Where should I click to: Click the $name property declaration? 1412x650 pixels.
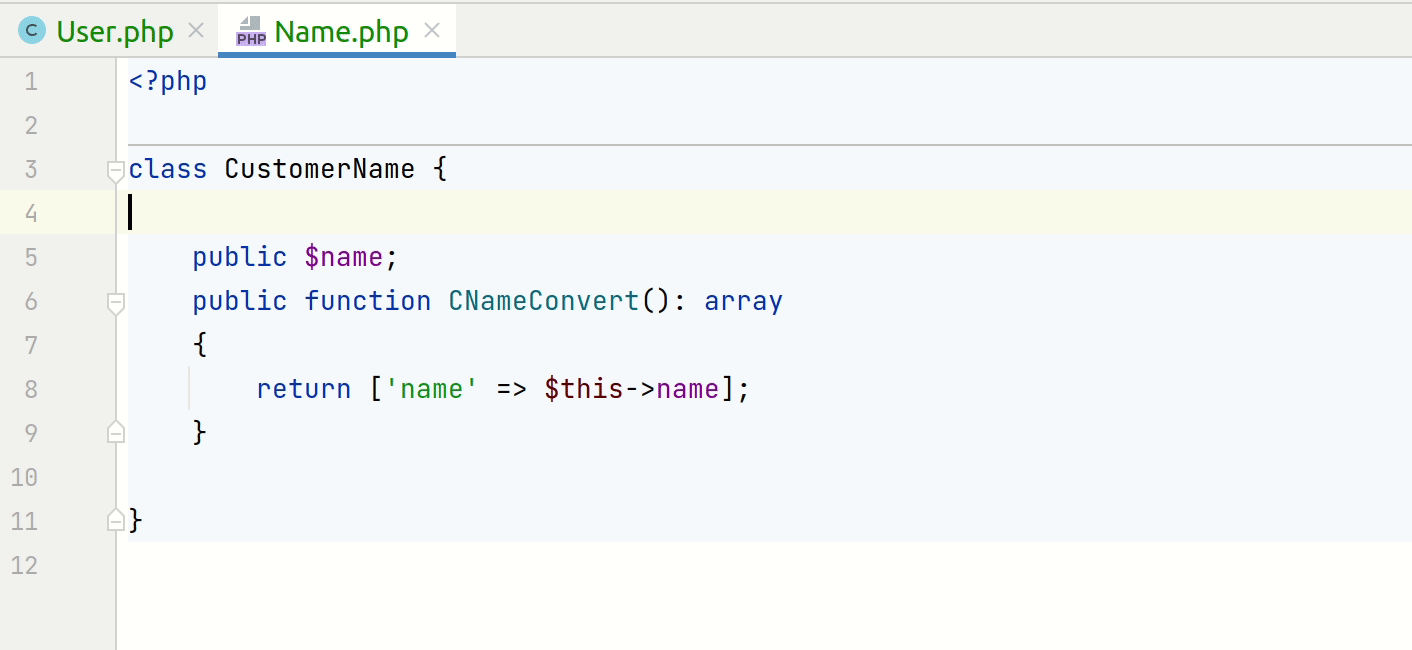click(344, 257)
